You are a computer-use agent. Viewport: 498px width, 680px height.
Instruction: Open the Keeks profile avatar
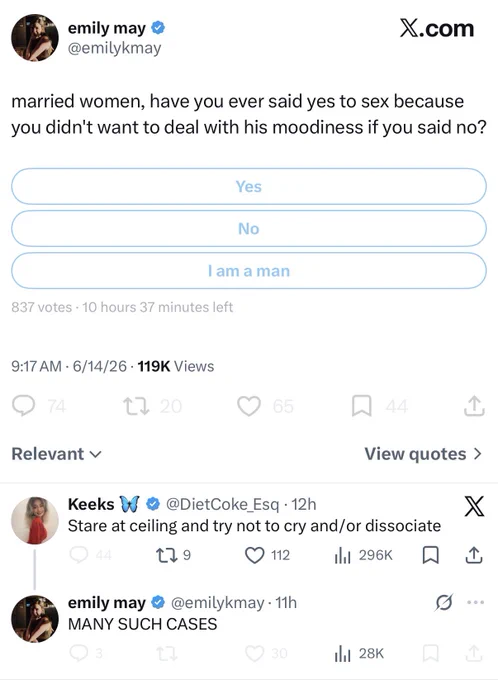tap(35, 520)
